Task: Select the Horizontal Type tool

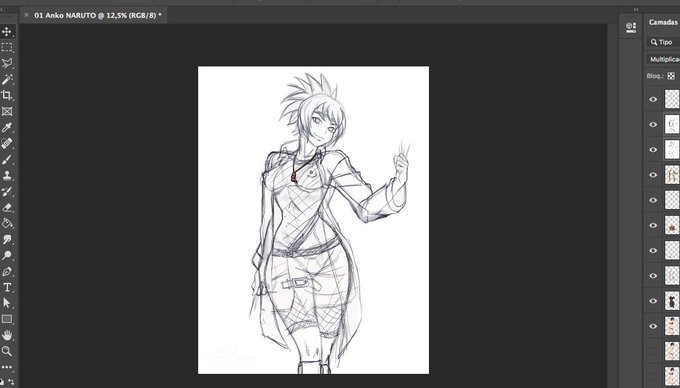Action: click(7, 287)
